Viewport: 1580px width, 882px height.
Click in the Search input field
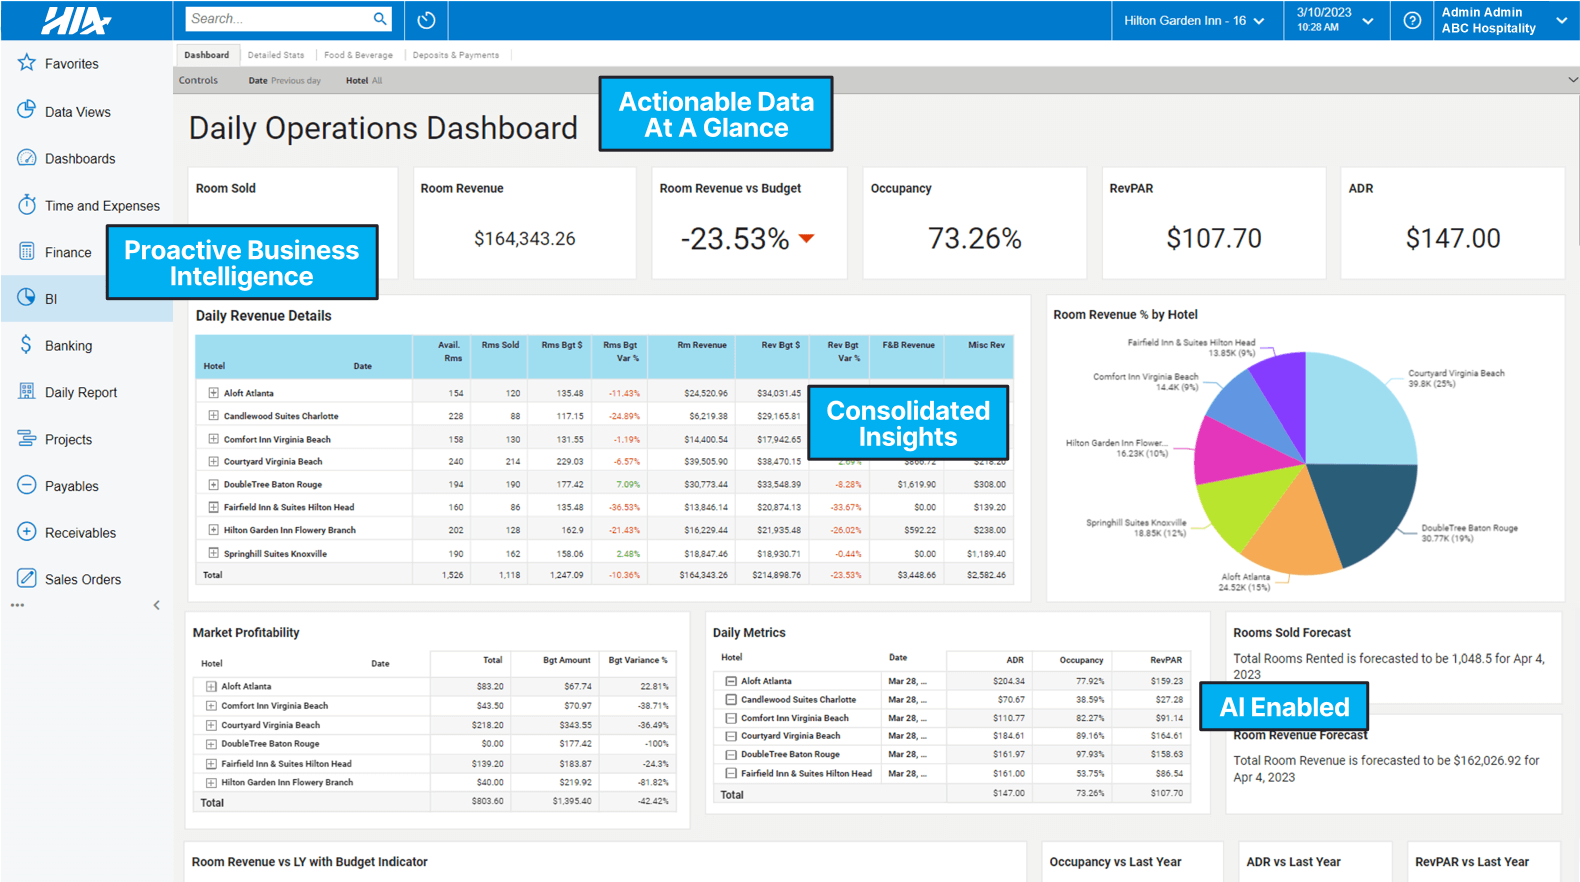278,19
